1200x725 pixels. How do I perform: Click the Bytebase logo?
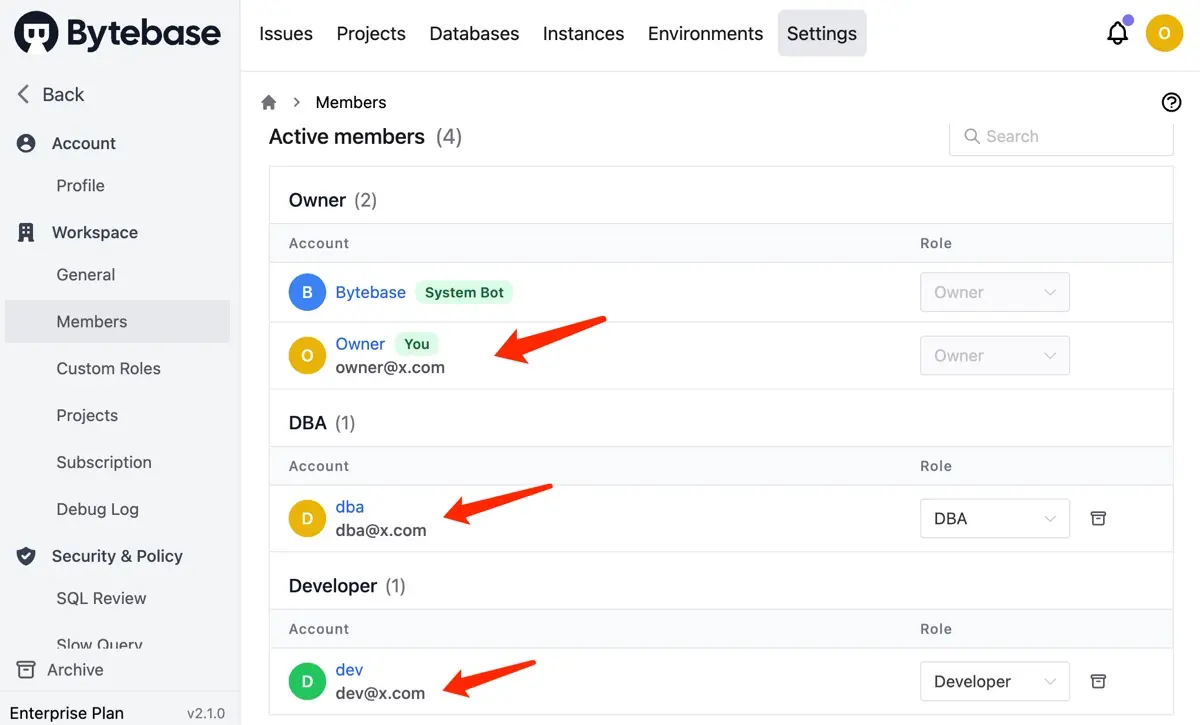[117, 33]
